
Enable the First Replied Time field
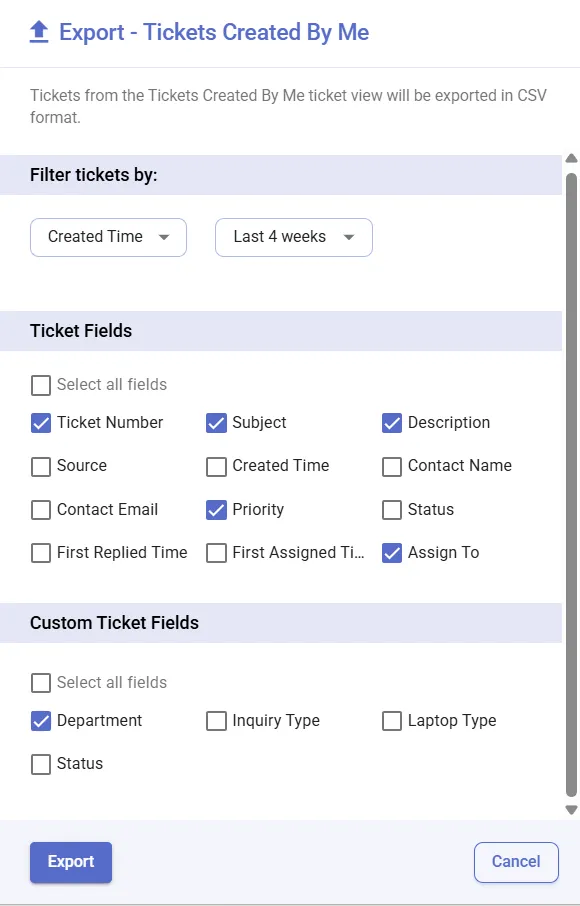pos(40,553)
